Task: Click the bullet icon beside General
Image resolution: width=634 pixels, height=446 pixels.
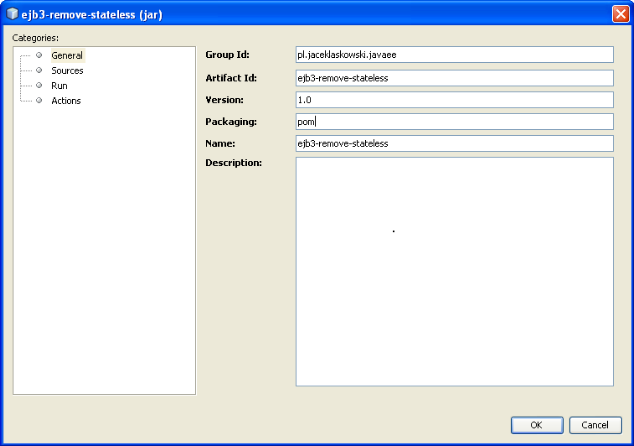Action: point(39,55)
